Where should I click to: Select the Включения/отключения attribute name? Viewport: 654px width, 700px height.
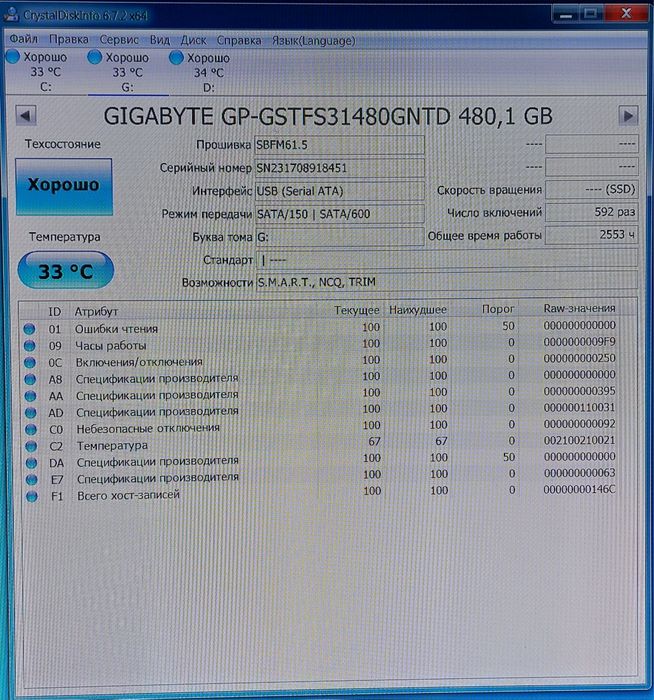tap(139, 362)
